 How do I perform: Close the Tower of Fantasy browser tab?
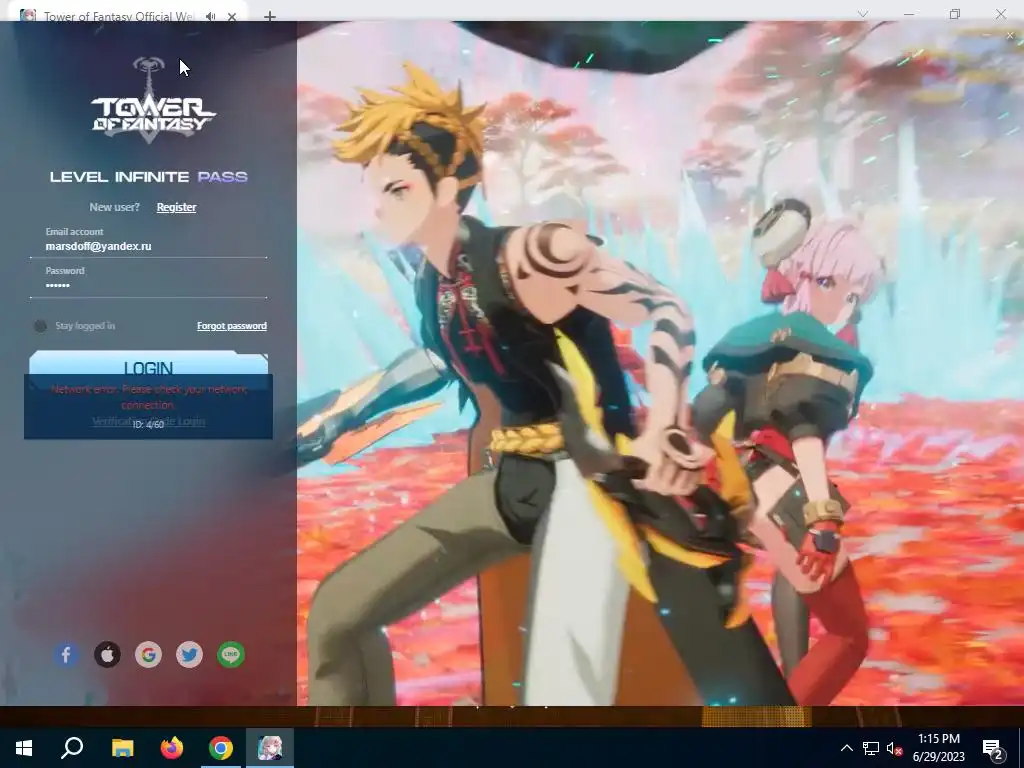coord(232,16)
